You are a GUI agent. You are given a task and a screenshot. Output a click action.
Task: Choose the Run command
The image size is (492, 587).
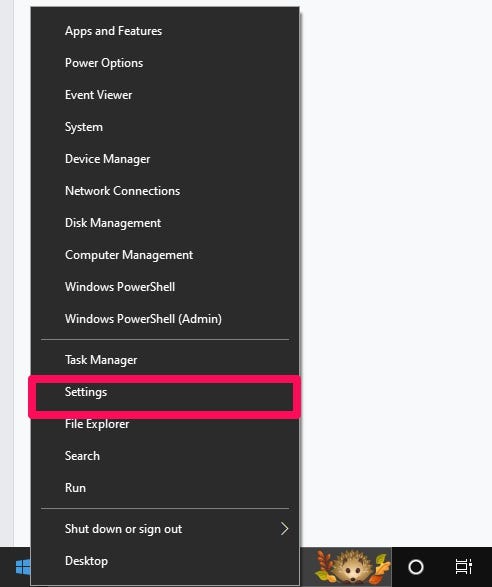click(x=165, y=488)
